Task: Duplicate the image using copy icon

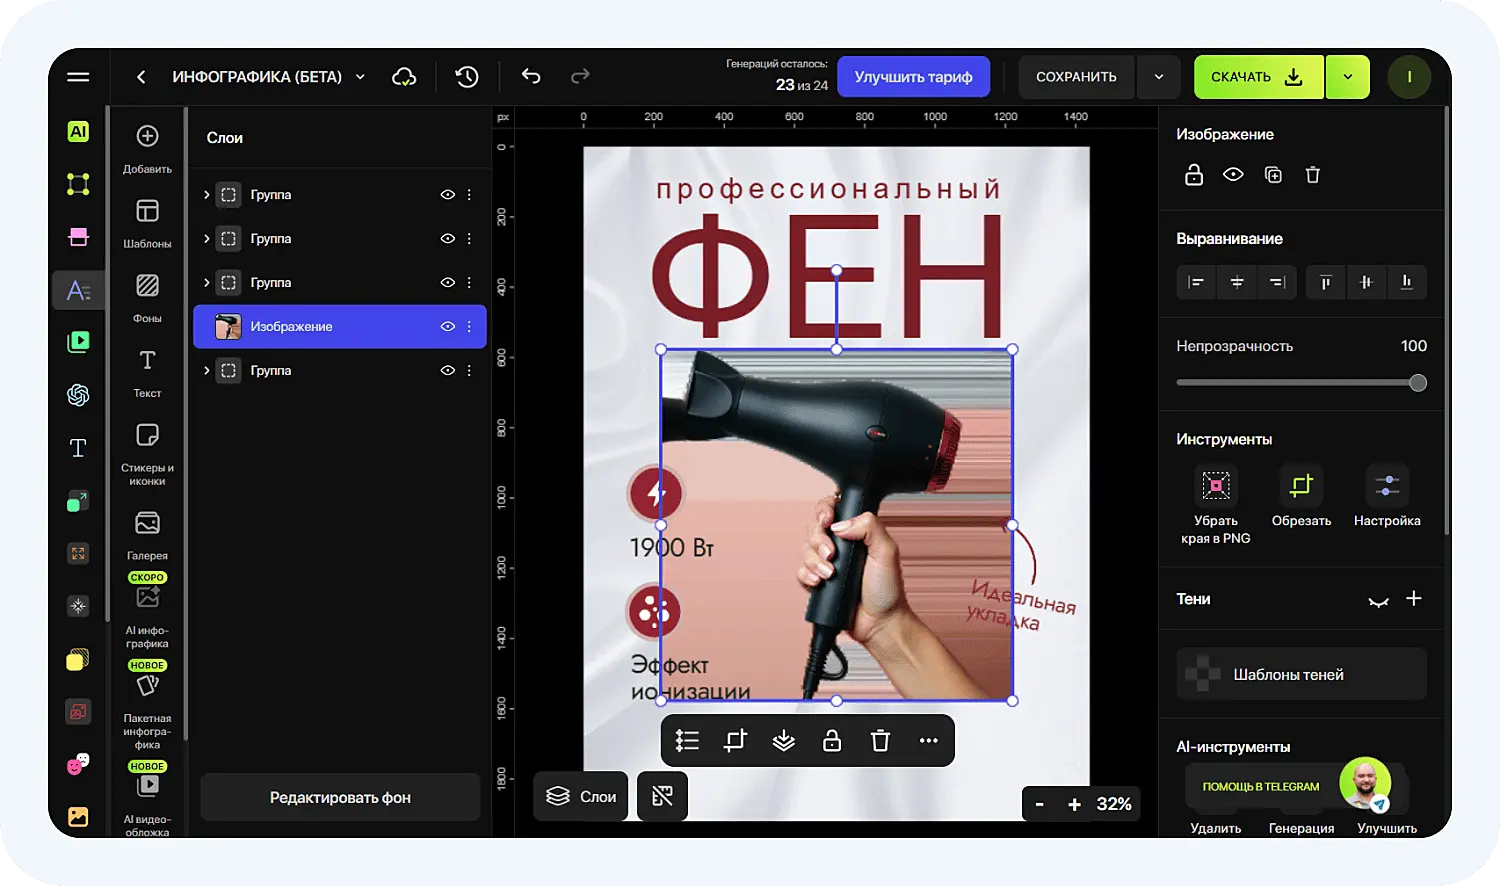Action: tap(1272, 174)
